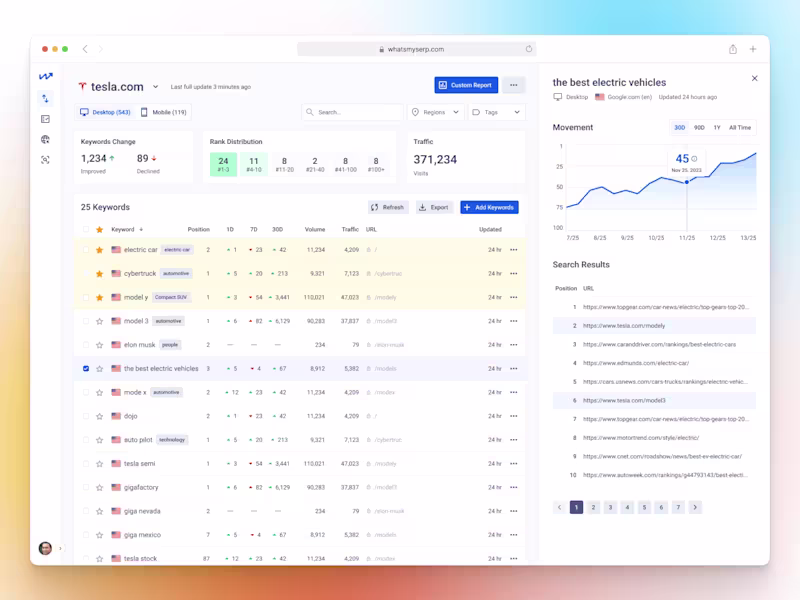Select the #4-10 rank distribution box
The width and height of the screenshot is (800, 600).
(x=254, y=164)
